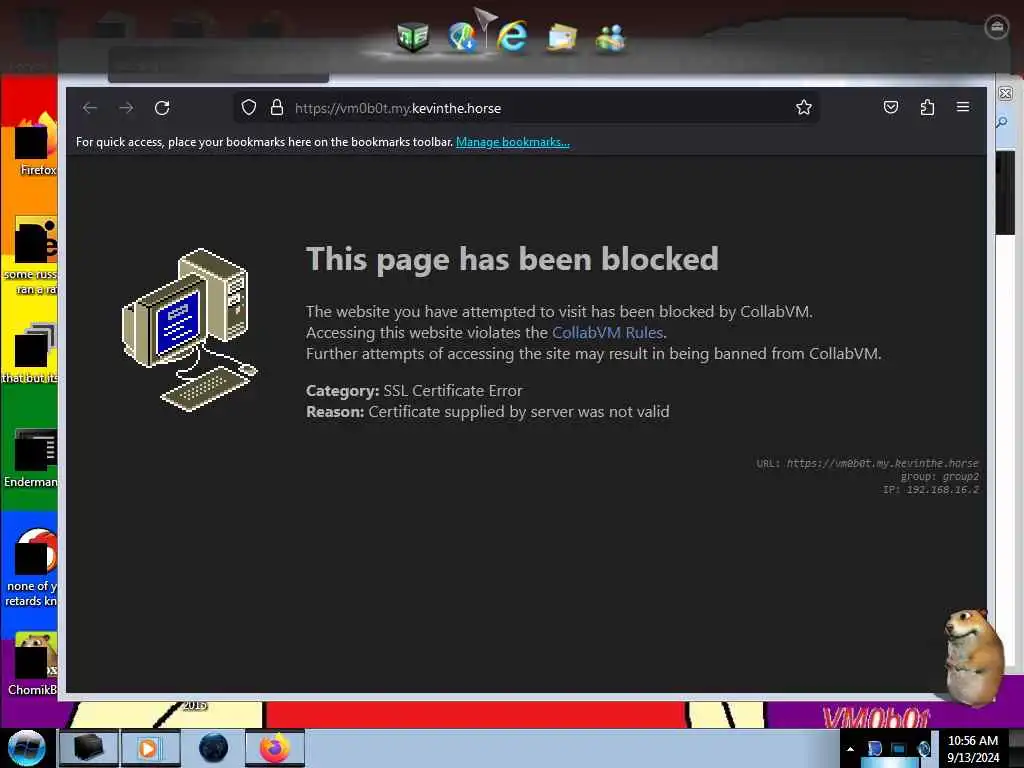Viewport: 1024px width, 768px height.
Task: Open the Messenger people dock icon
Action: 611,37
